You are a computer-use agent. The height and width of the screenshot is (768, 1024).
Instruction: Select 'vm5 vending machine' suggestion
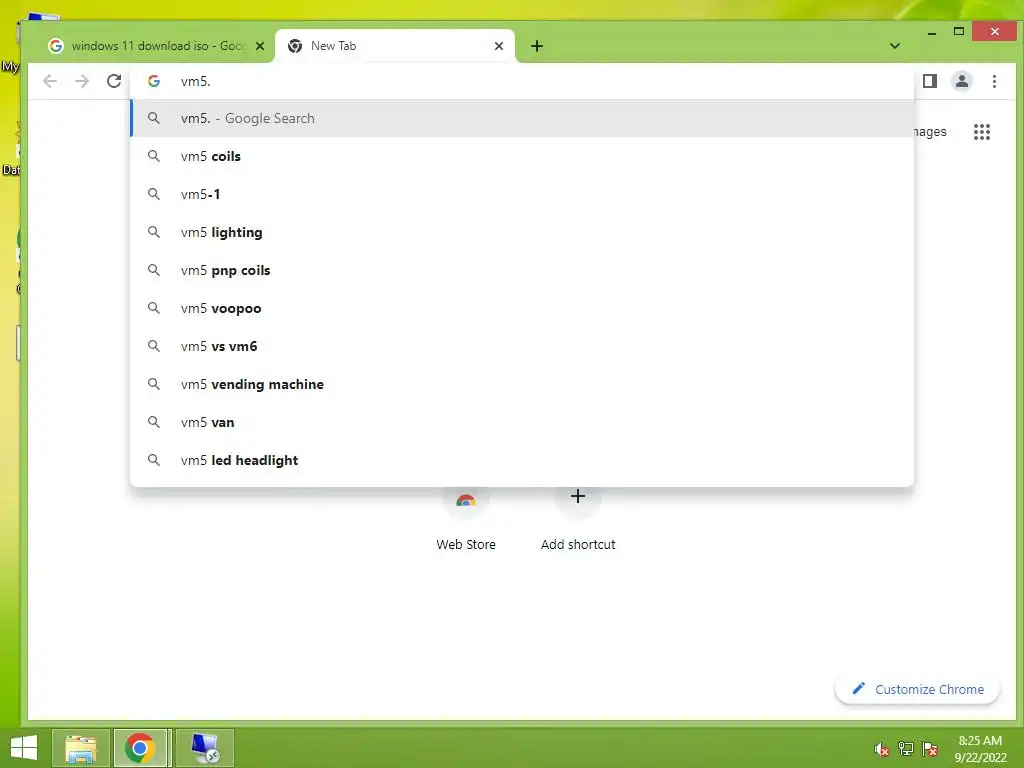(522, 384)
